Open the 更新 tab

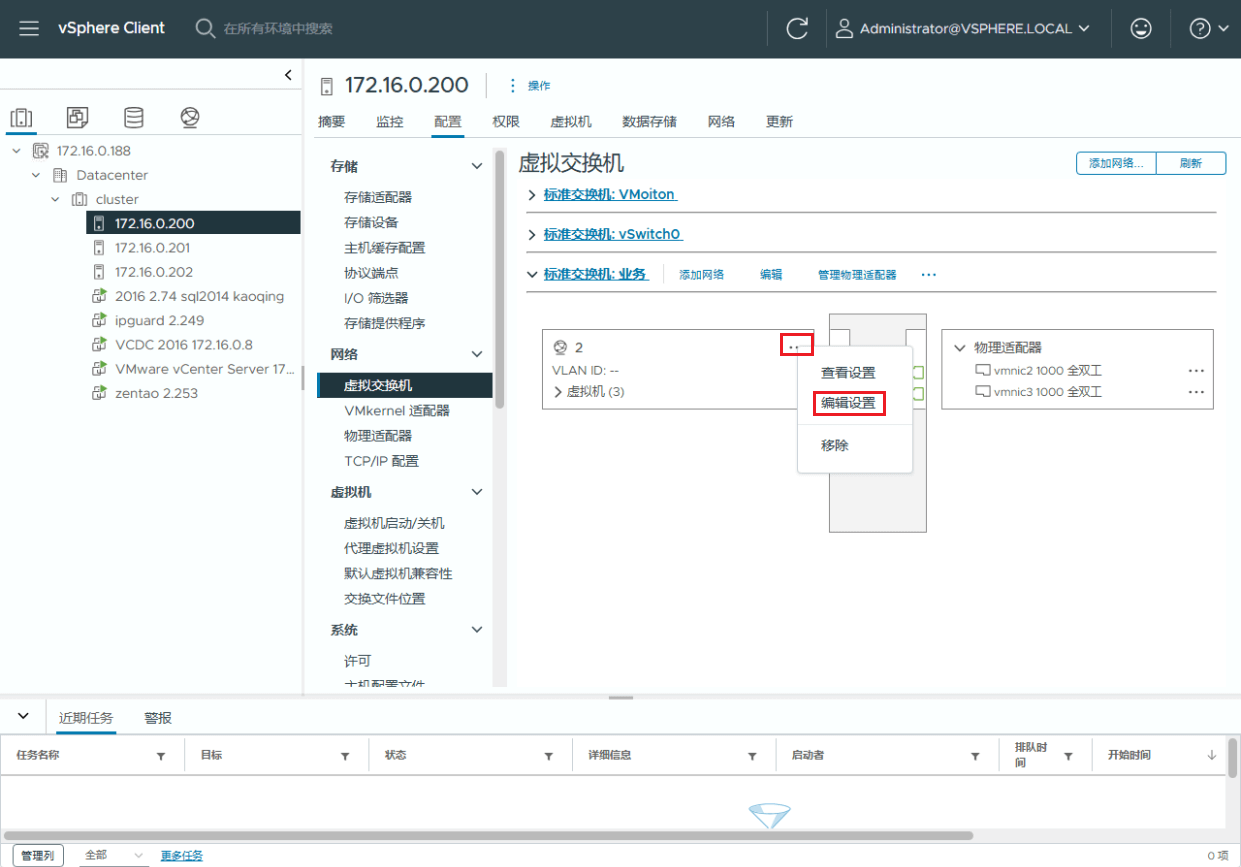(779, 122)
